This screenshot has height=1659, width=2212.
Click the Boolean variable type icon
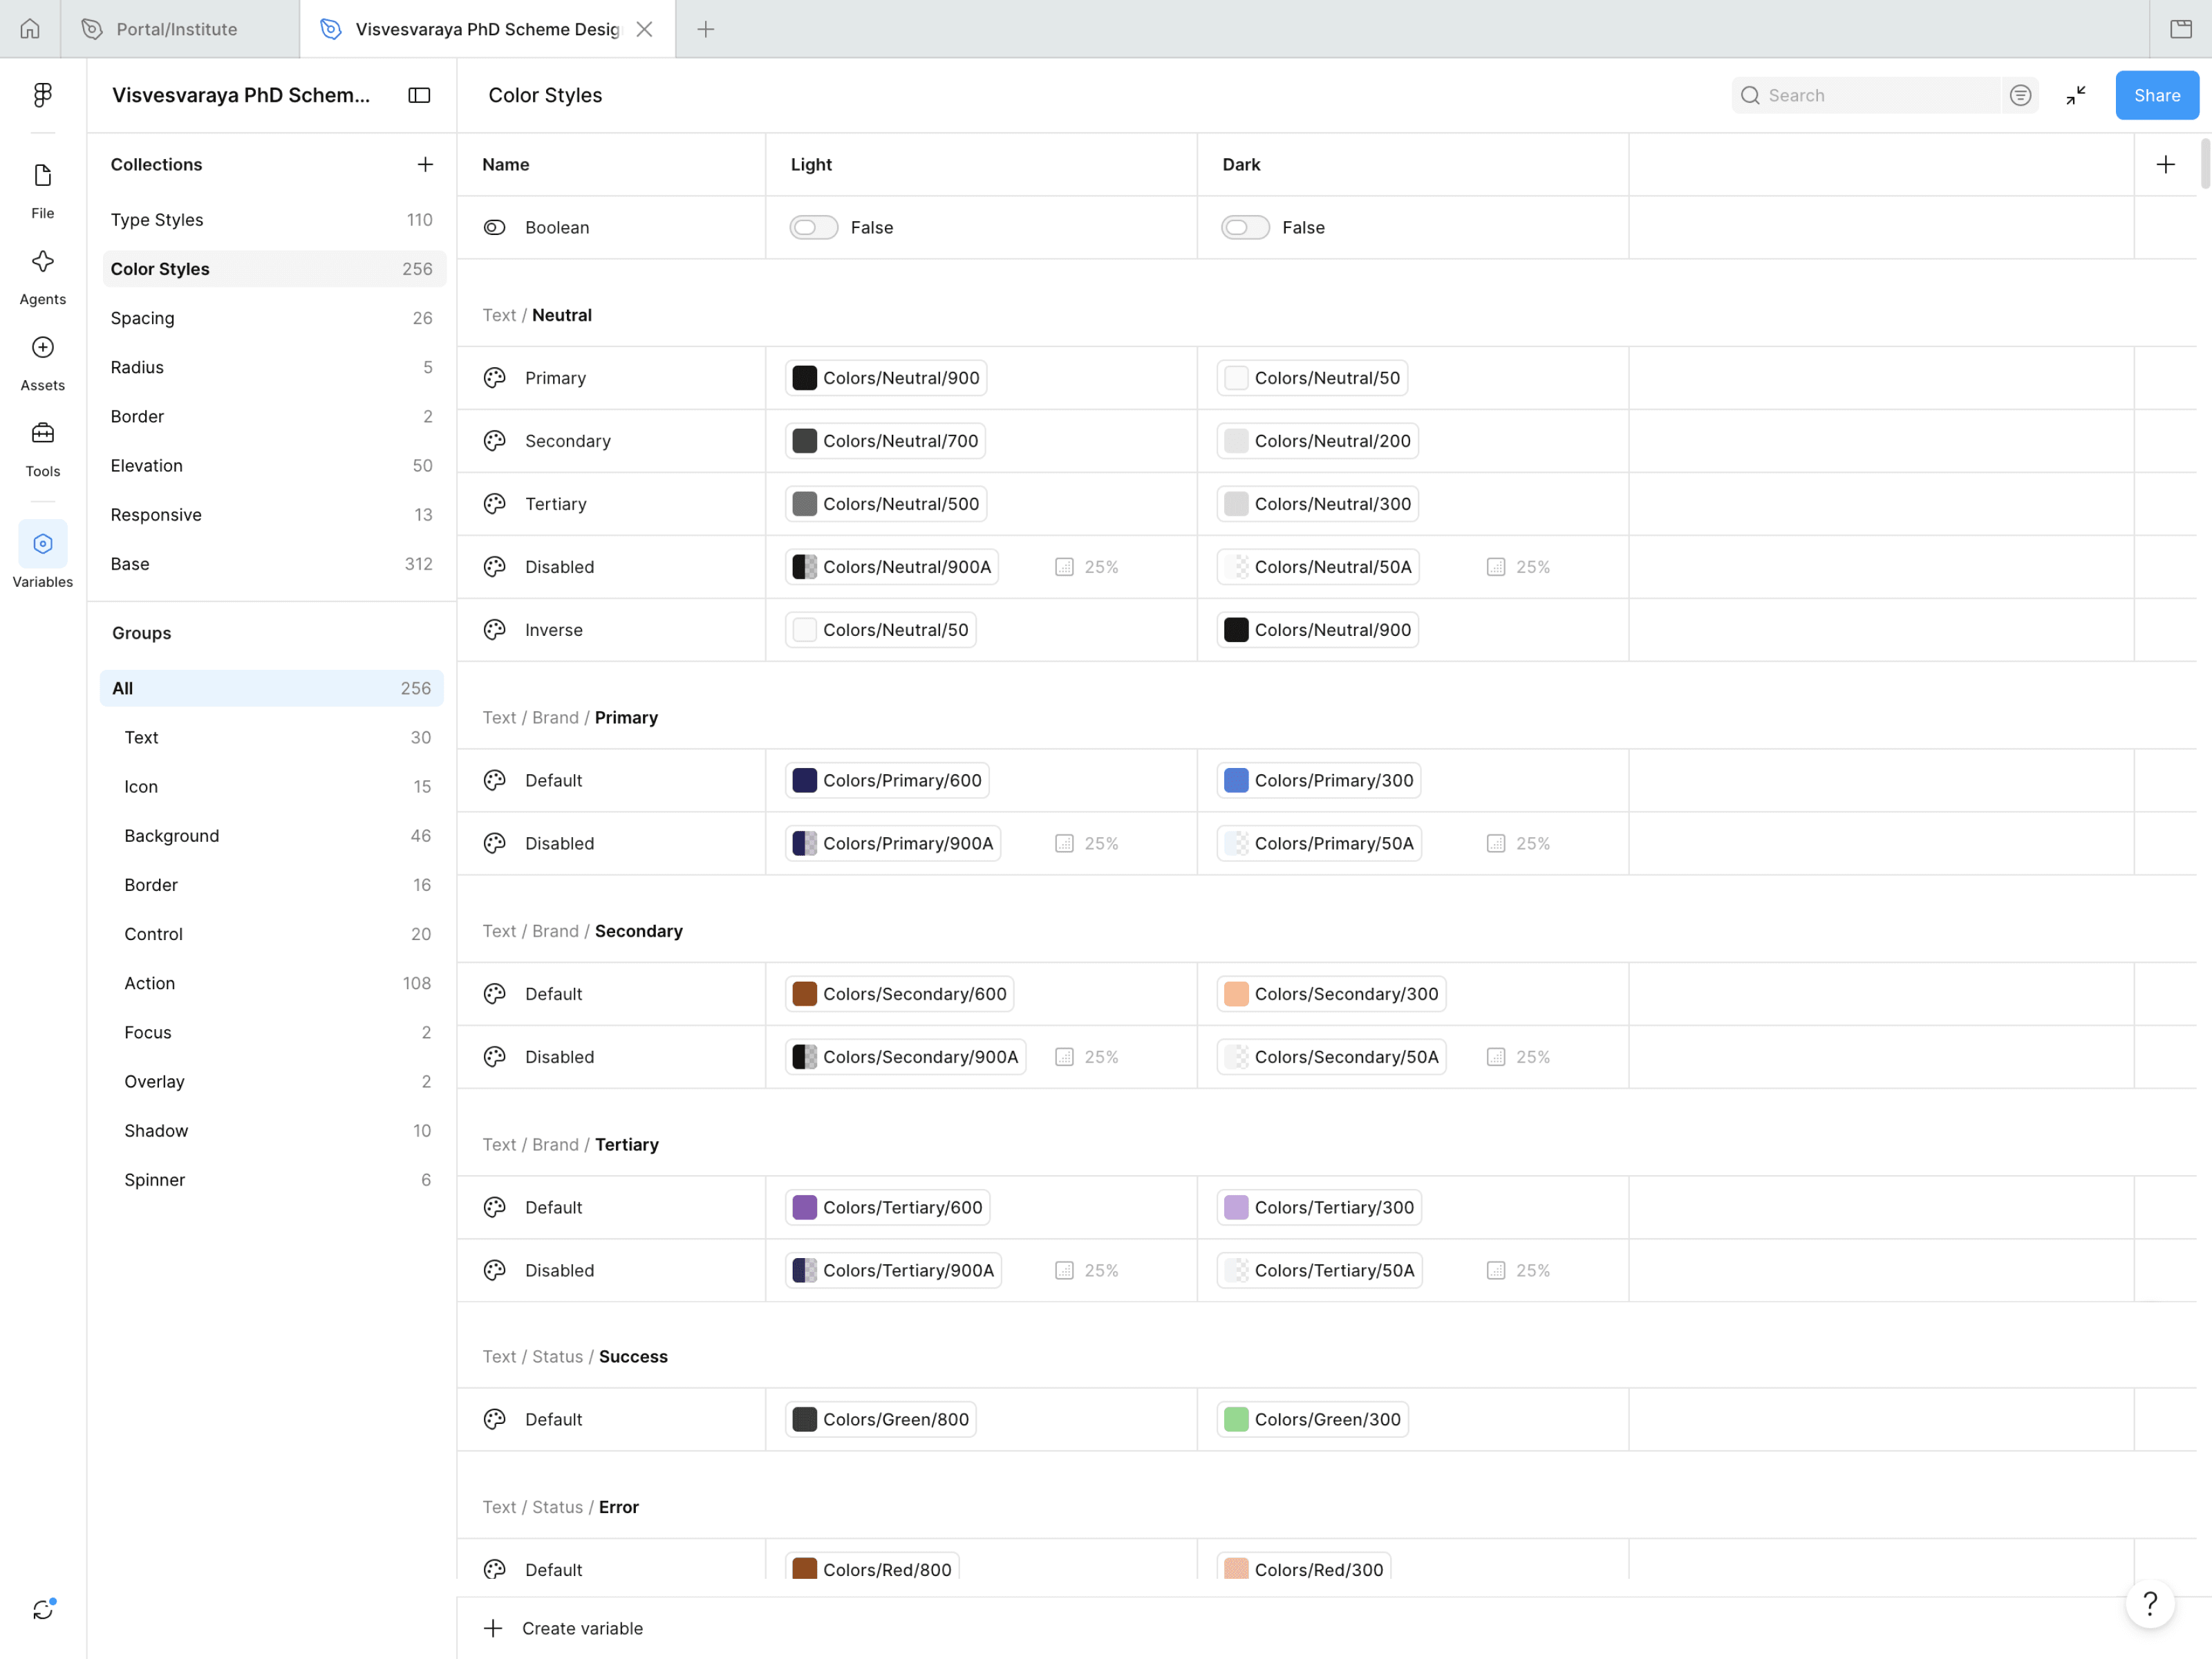click(495, 227)
